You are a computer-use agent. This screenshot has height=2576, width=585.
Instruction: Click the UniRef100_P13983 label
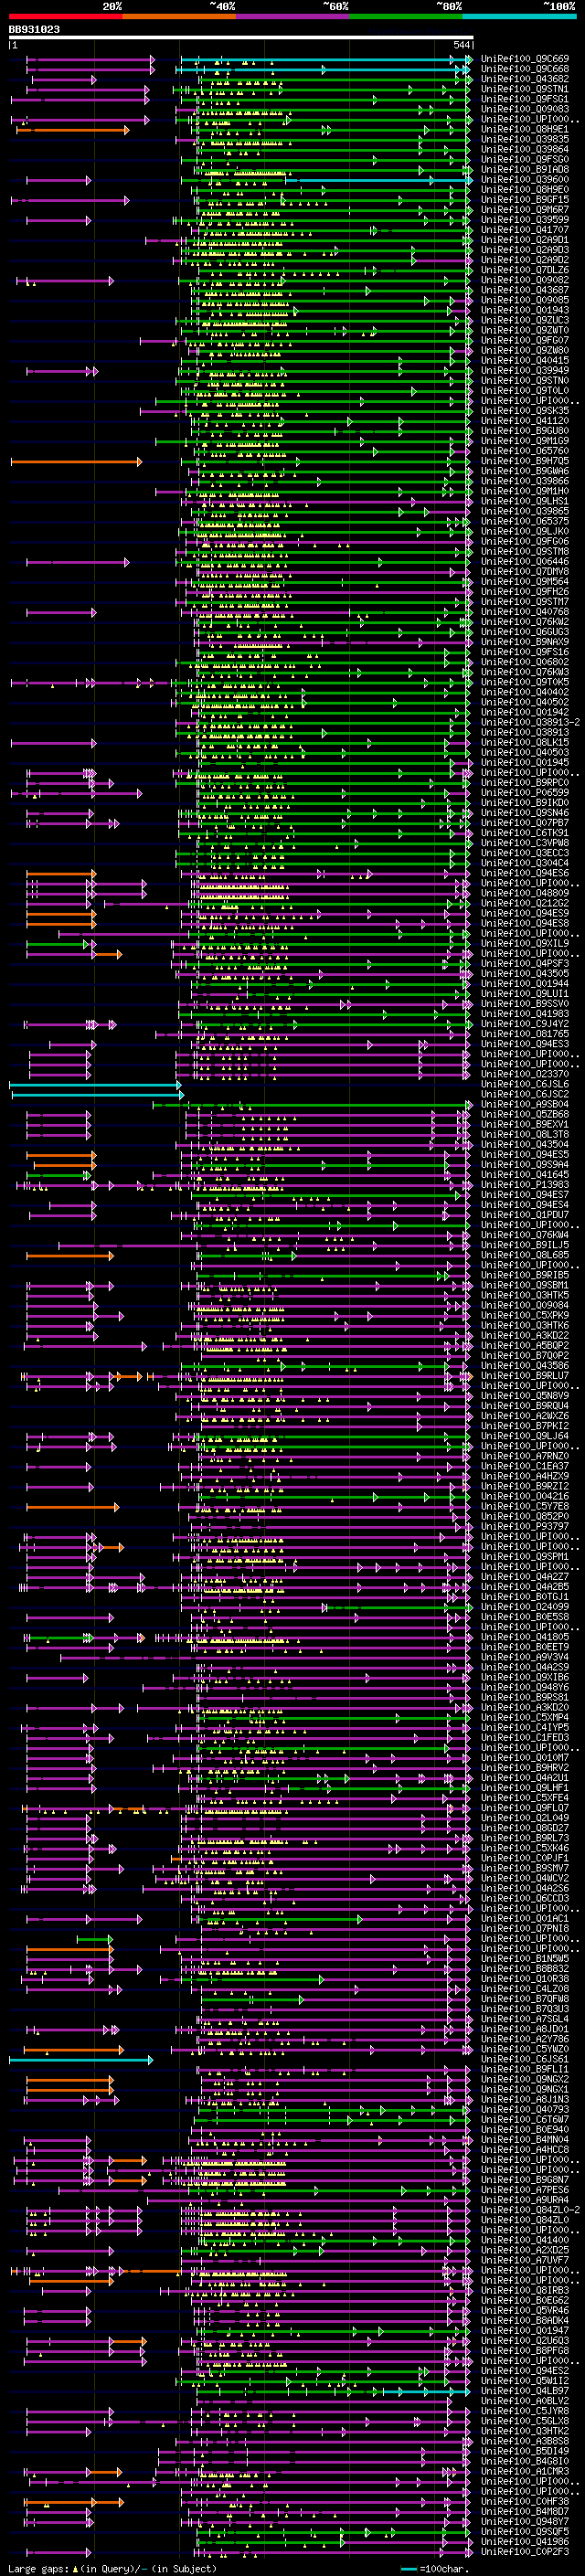tap(524, 1185)
